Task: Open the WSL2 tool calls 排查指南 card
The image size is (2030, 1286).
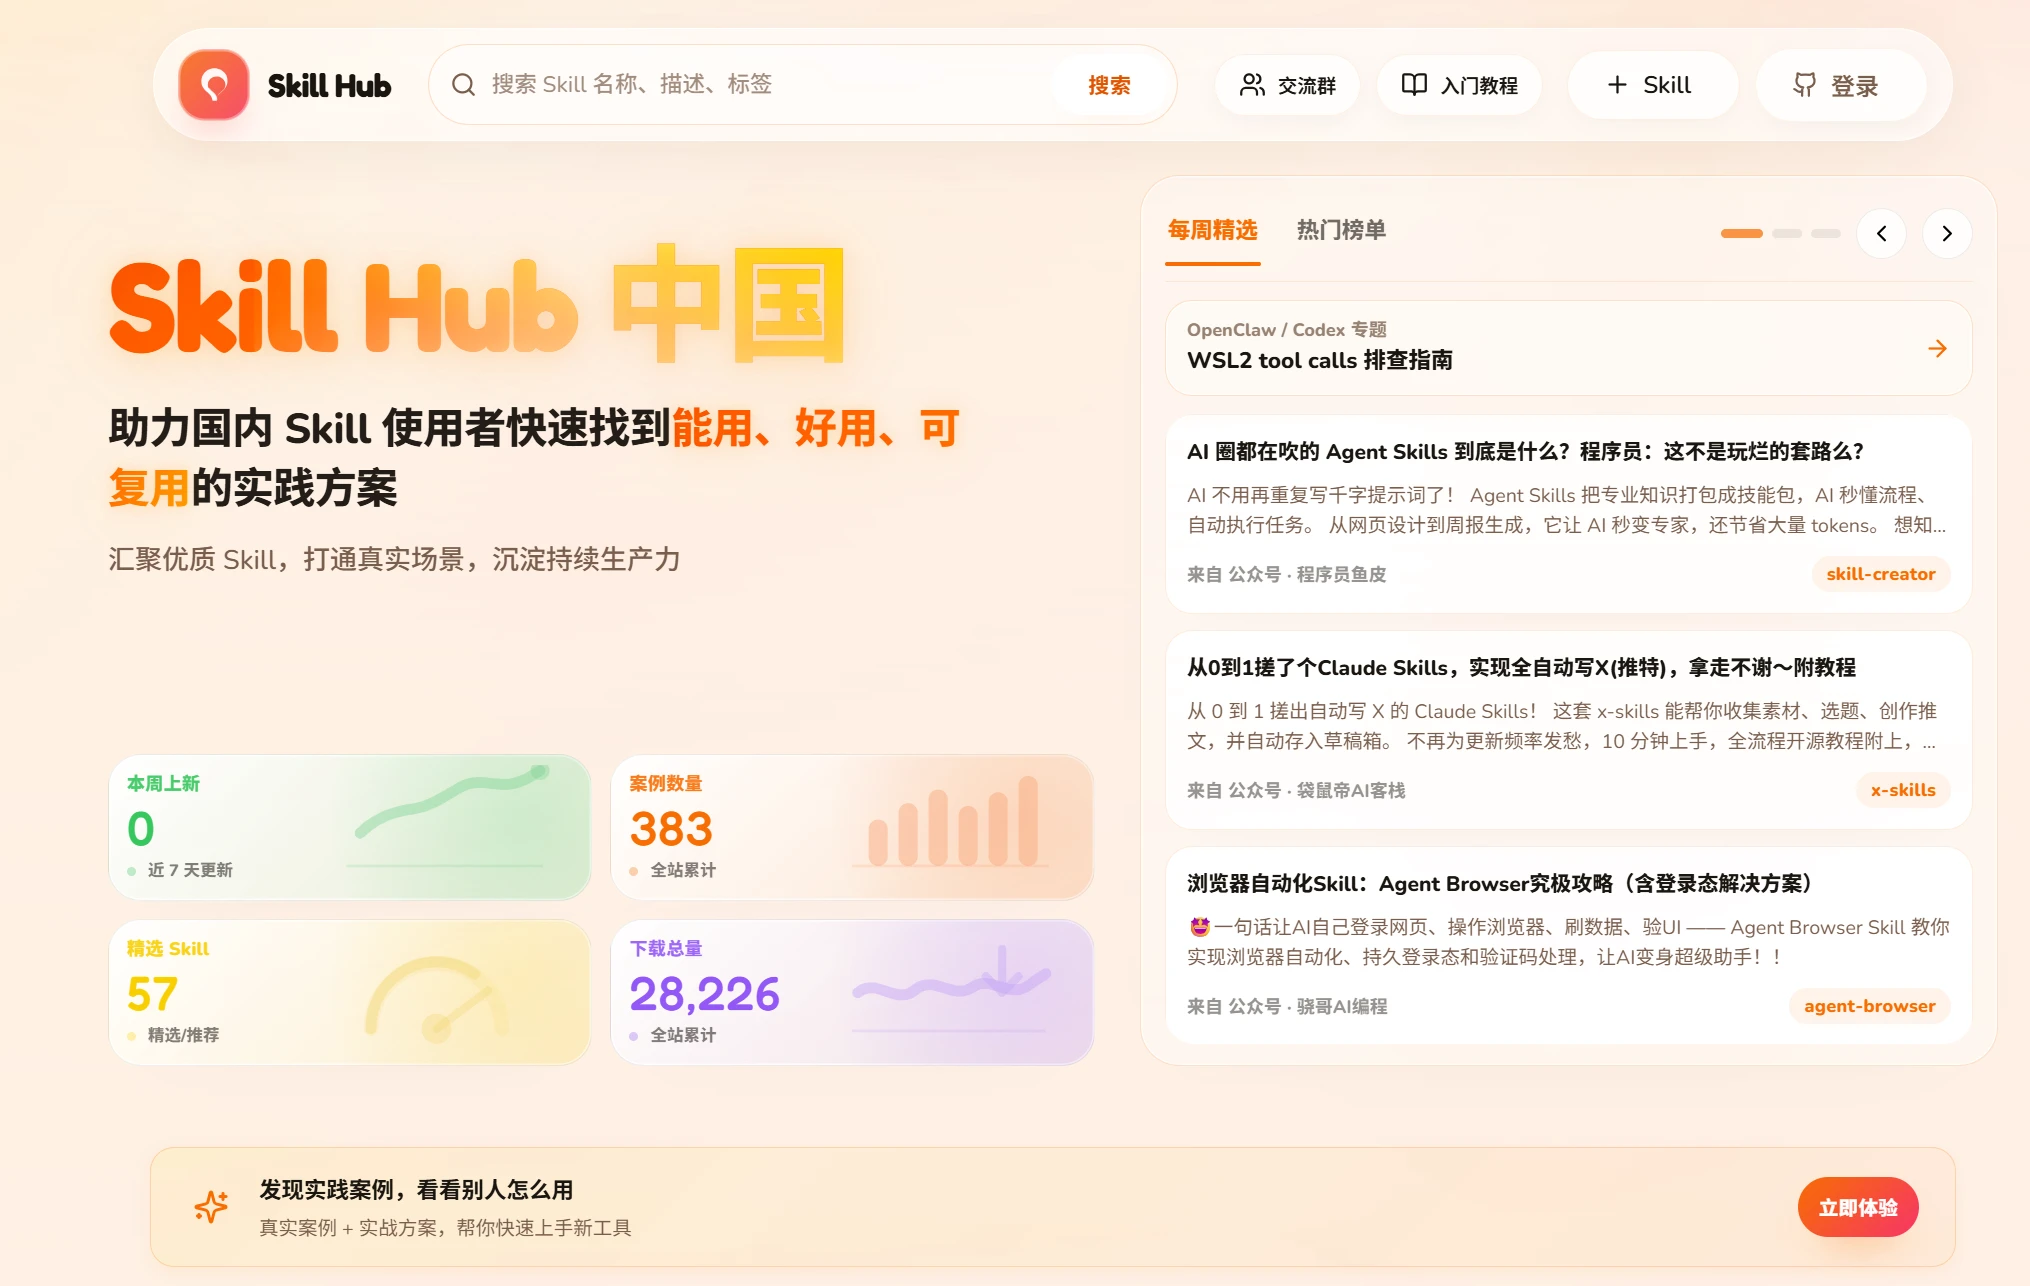Action: click(1568, 348)
